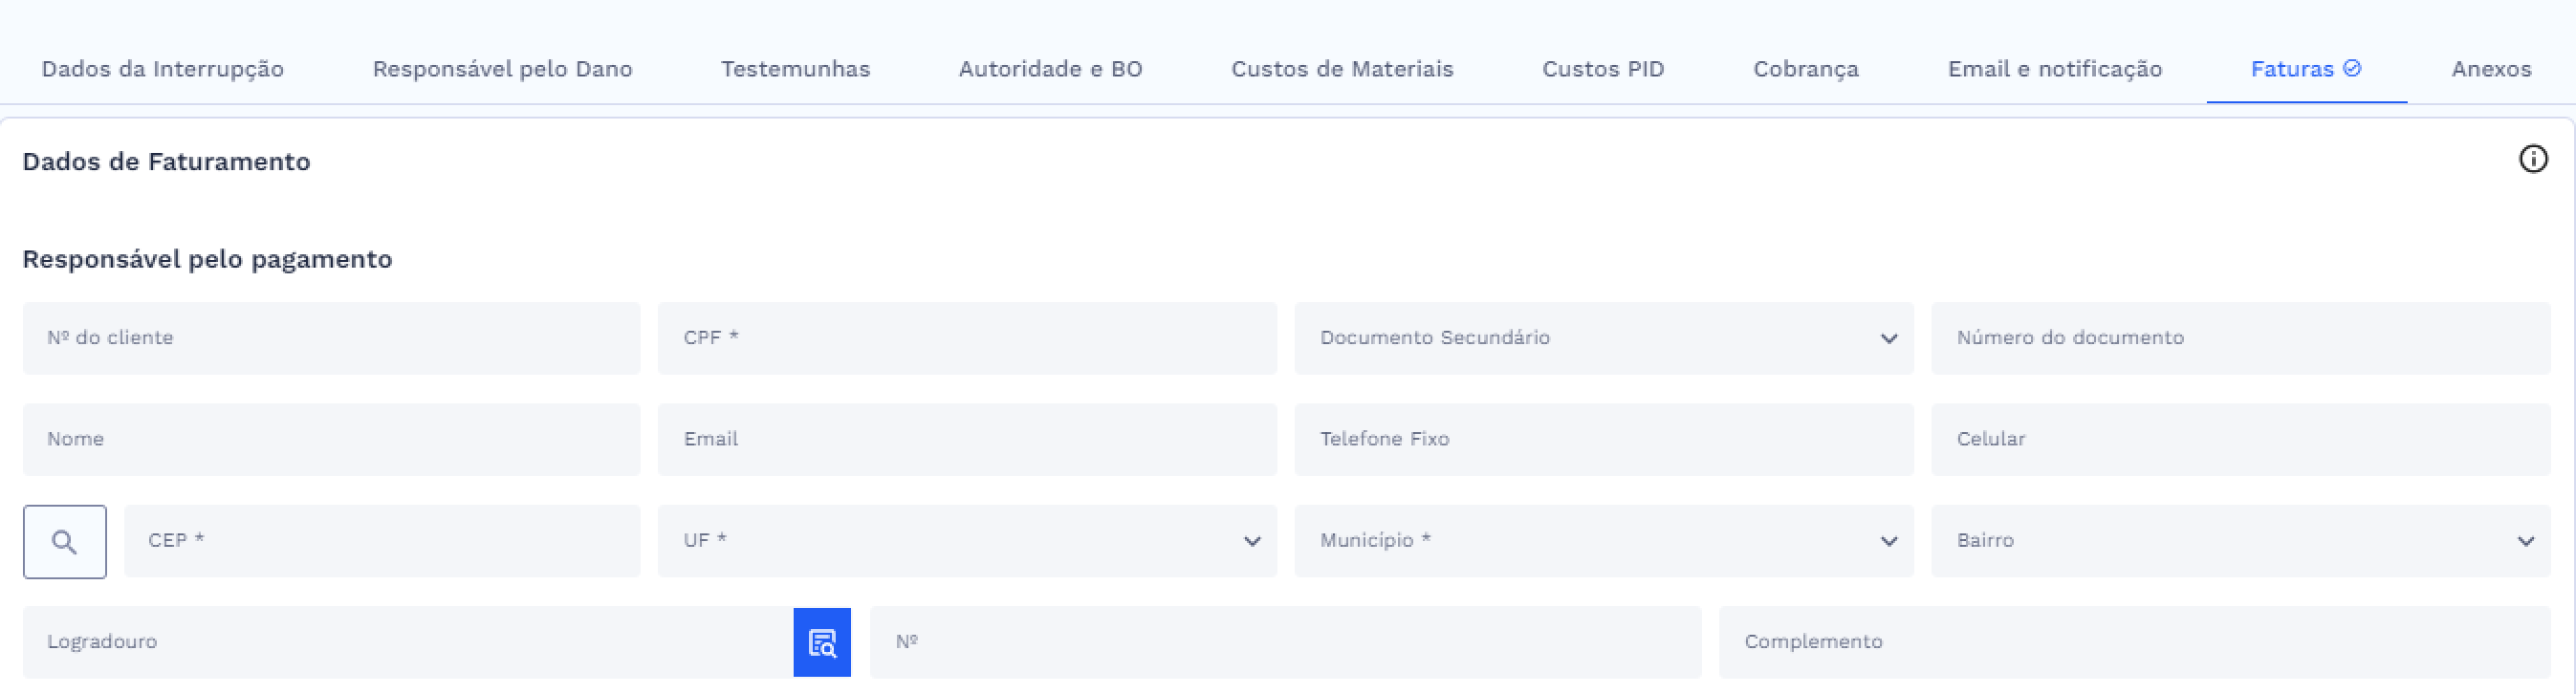Open the Responsável pelo Dano tab
Viewport: 2576px width, 694px height.
click(x=503, y=68)
